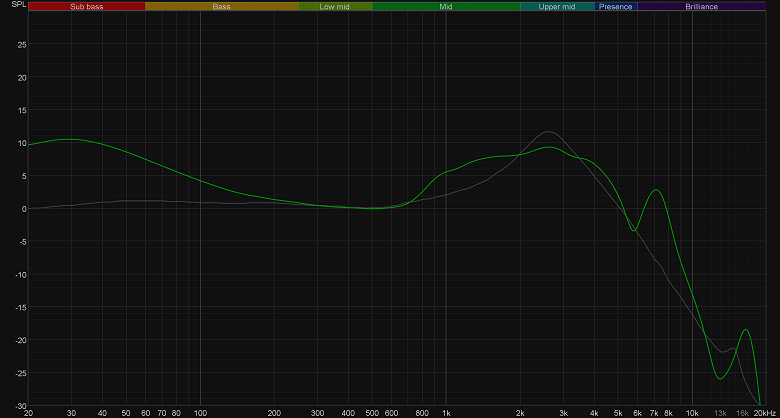Click the dimmed 13k frequency axis label
The width and height of the screenshot is (780, 418).
(721, 413)
